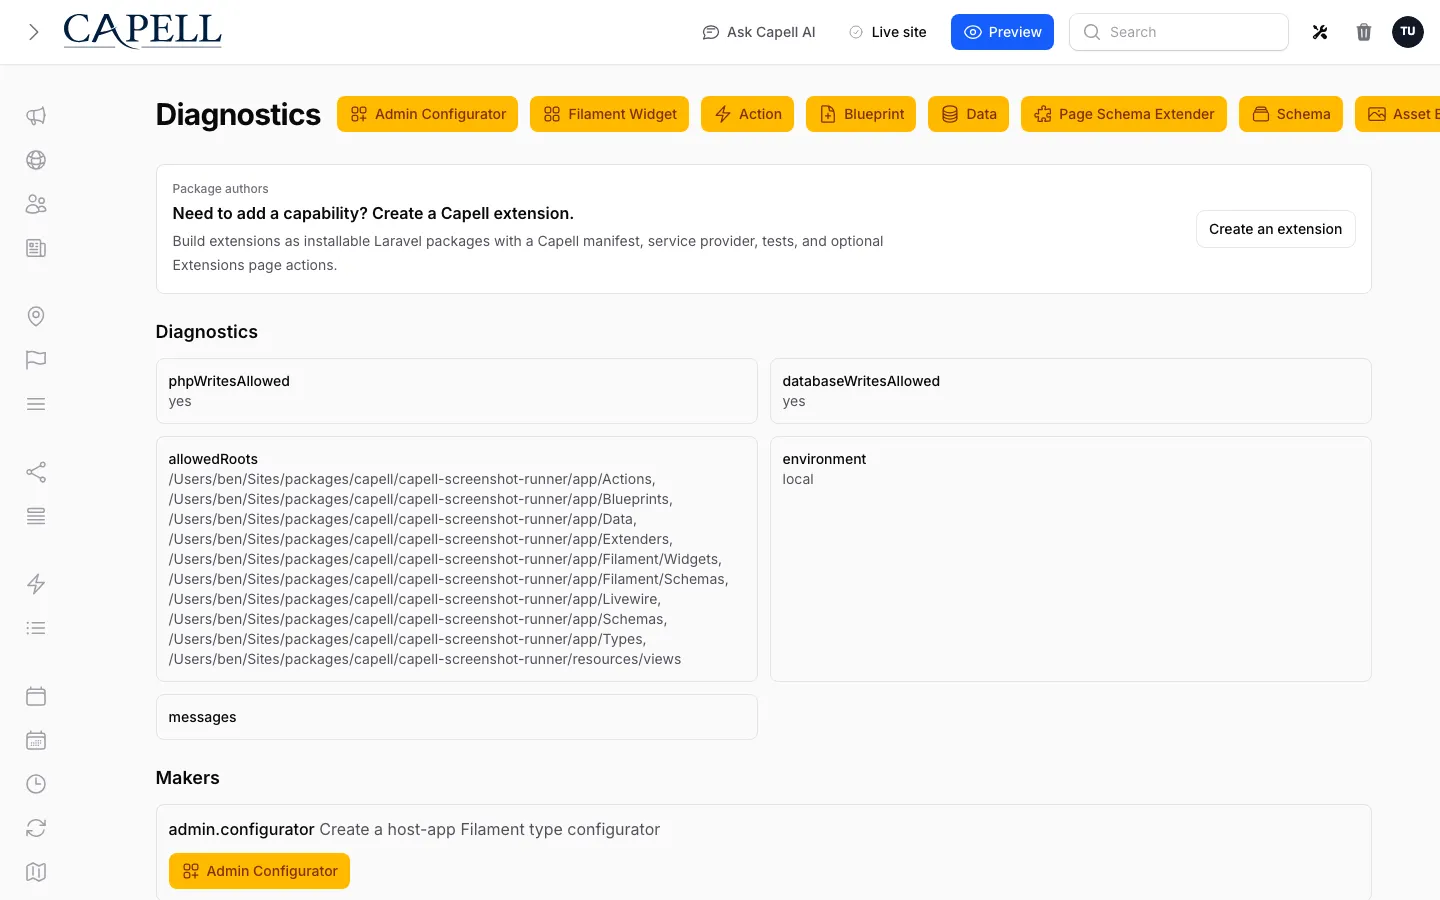Open Ask Capell AI chat

tap(759, 32)
